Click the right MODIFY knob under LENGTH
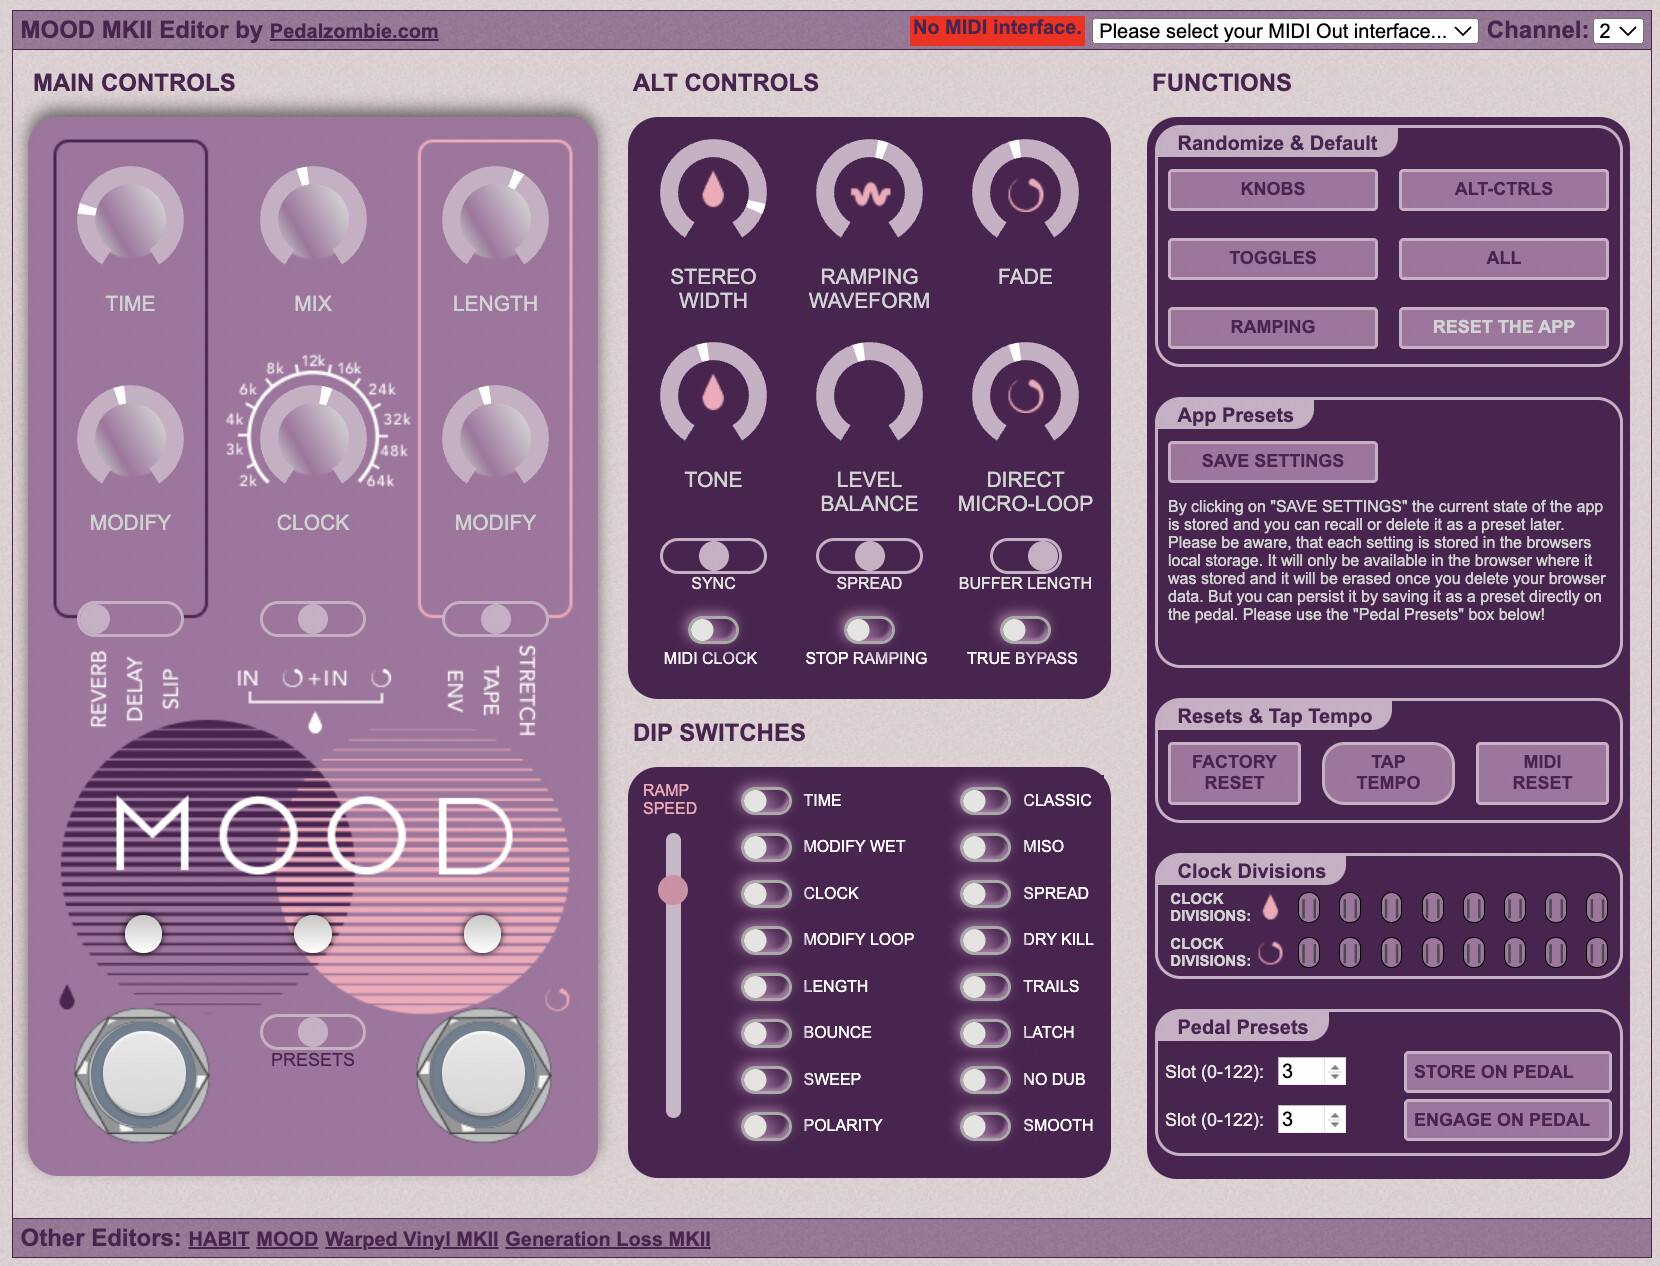 (495, 438)
